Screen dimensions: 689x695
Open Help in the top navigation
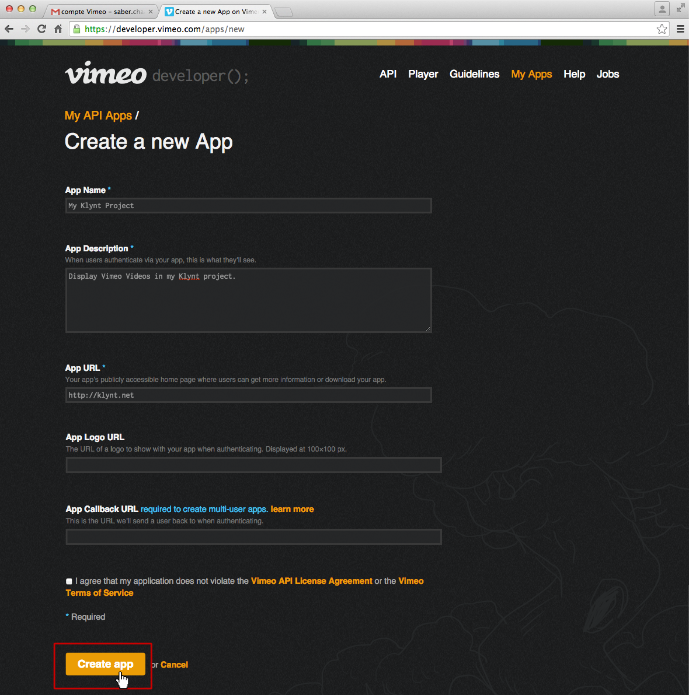574,74
